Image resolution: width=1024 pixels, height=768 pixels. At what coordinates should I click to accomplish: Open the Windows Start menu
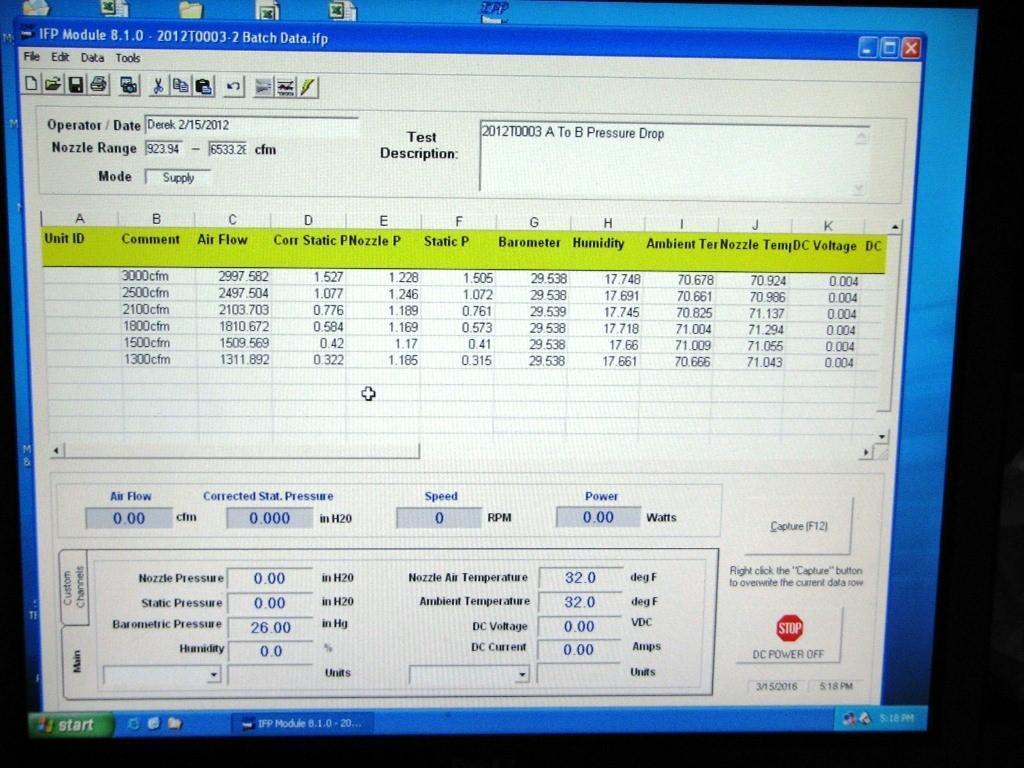[x=66, y=724]
